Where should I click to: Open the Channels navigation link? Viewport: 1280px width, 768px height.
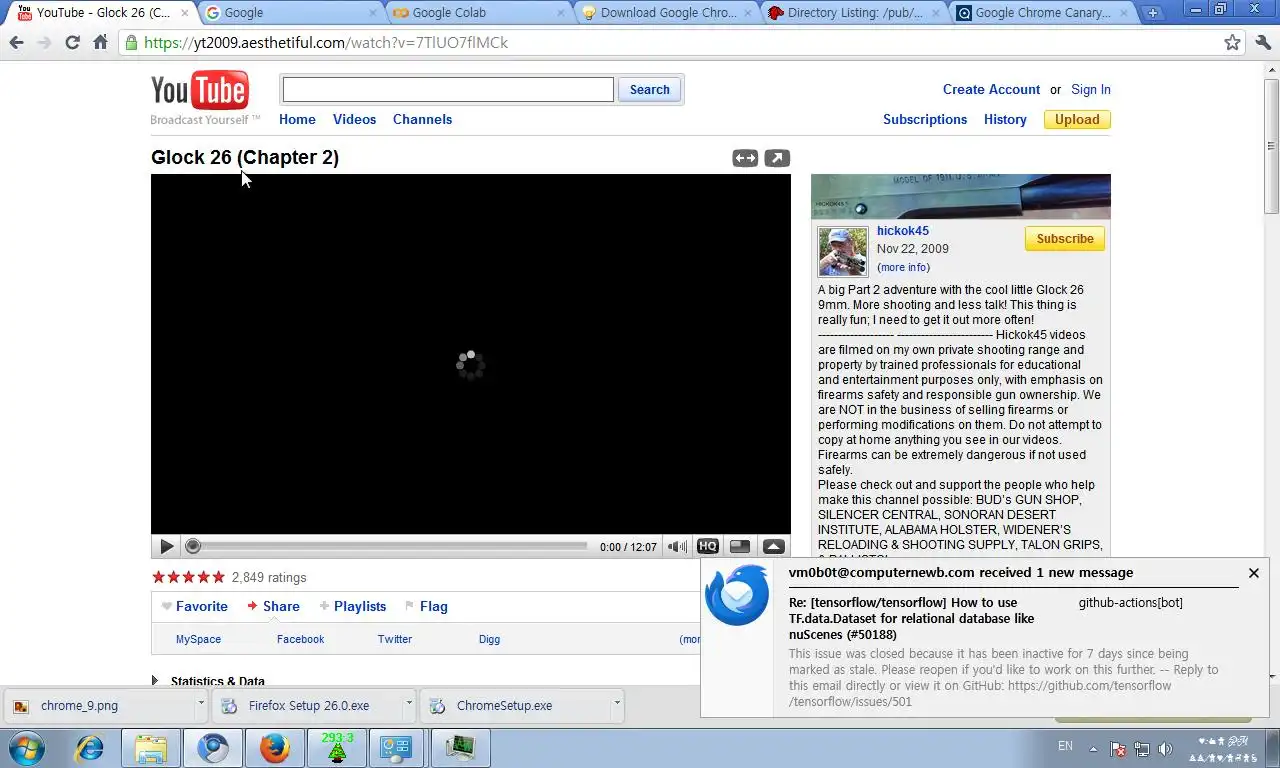[422, 119]
